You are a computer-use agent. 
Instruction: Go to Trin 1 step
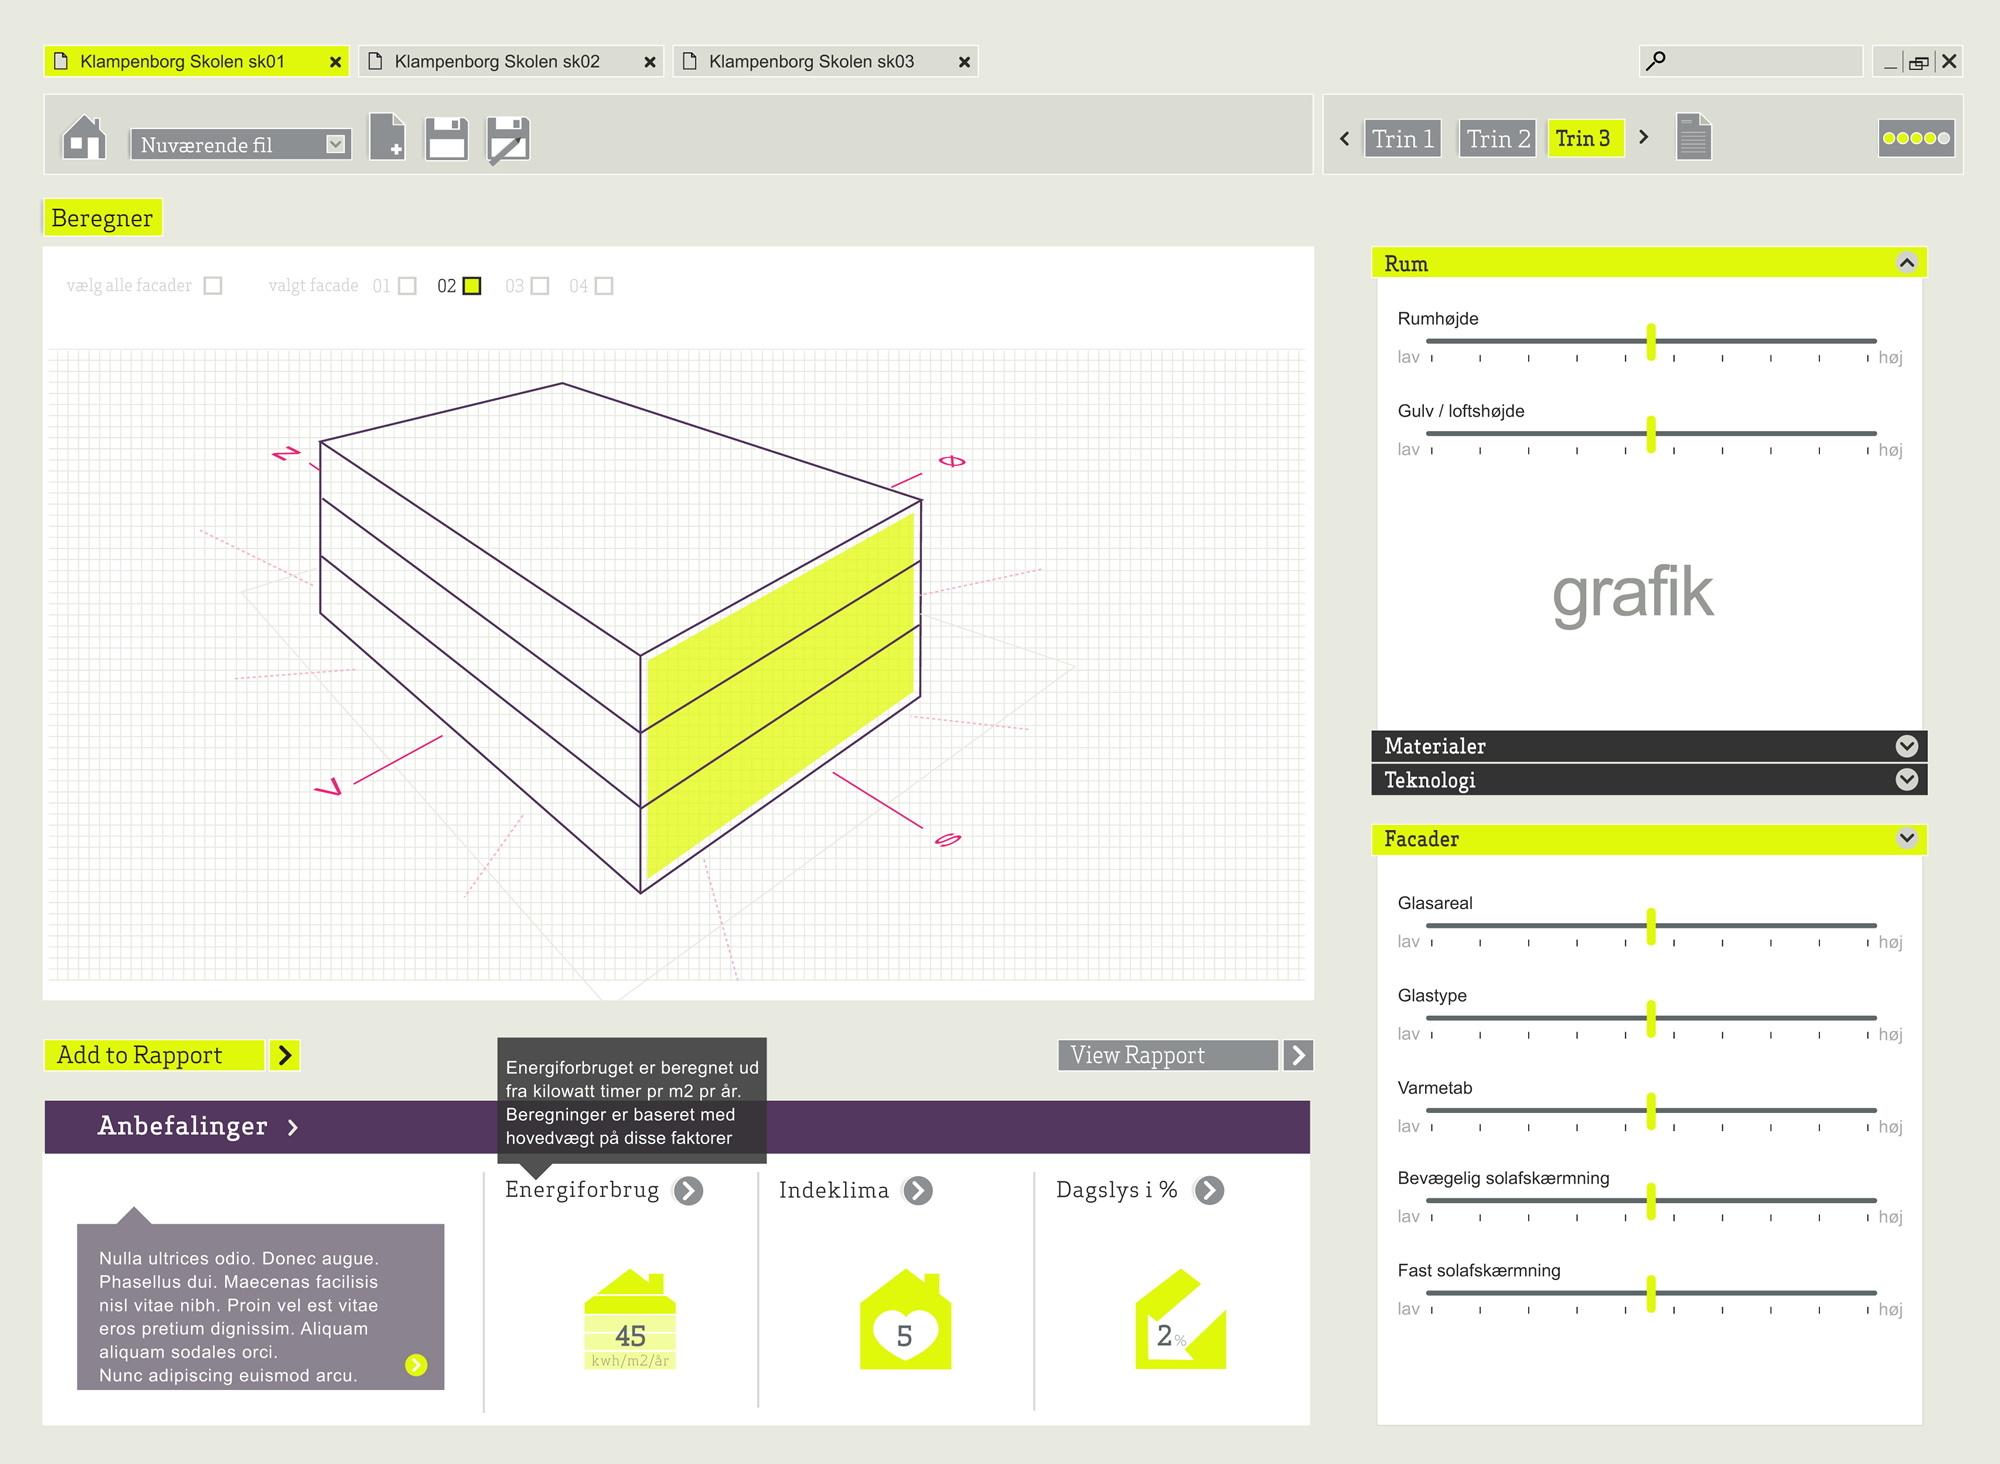tap(1403, 138)
